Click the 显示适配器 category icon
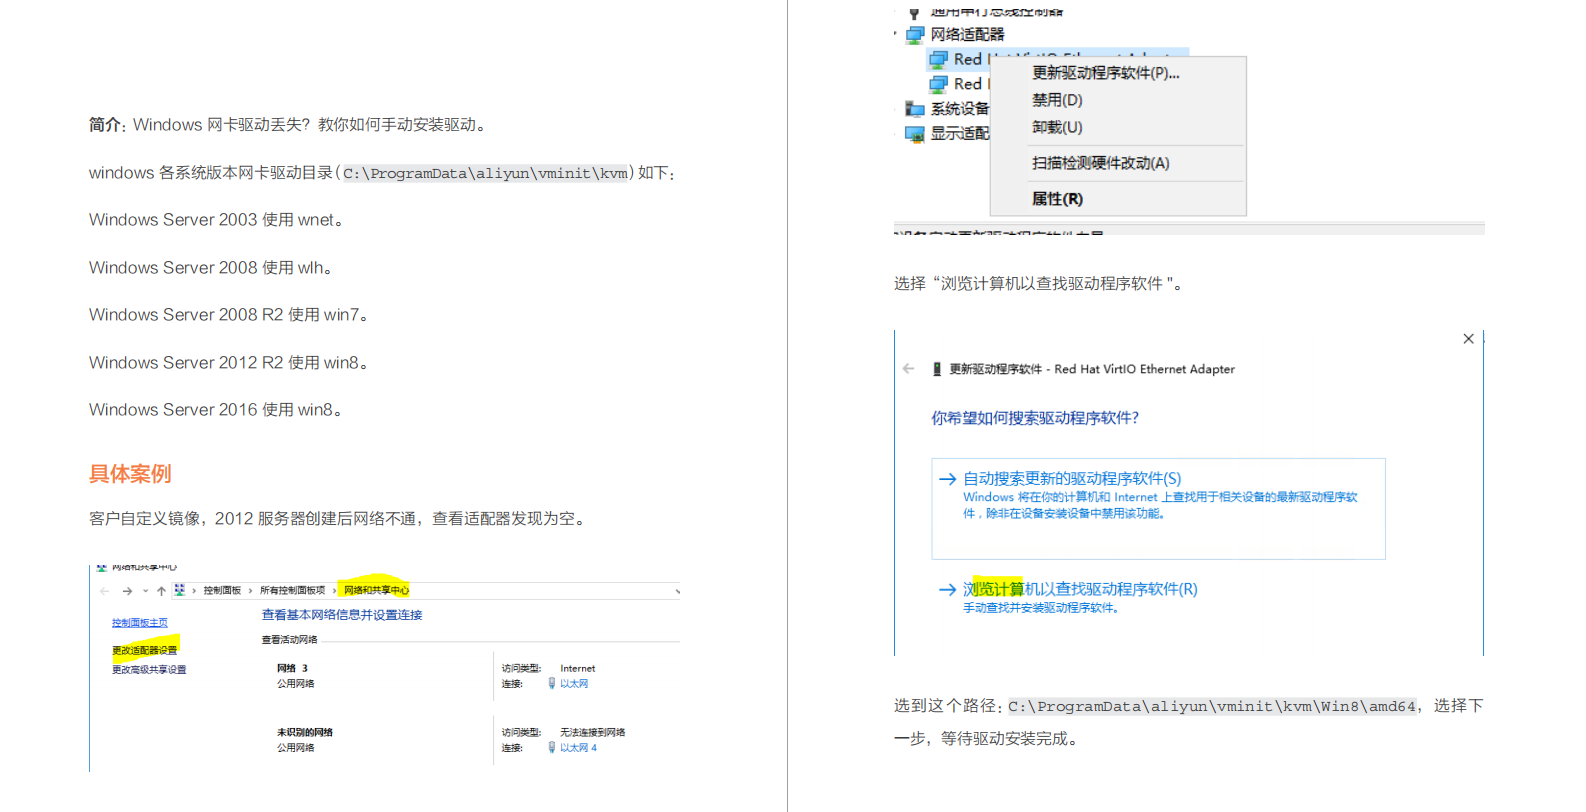This screenshot has height=812, width=1586. pyautogui.click(x=915, y=133)
